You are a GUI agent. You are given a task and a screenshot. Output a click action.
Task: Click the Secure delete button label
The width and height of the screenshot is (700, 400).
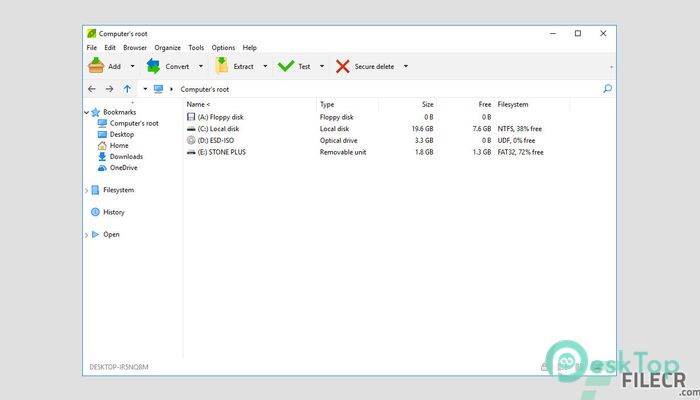click(374, 67)
